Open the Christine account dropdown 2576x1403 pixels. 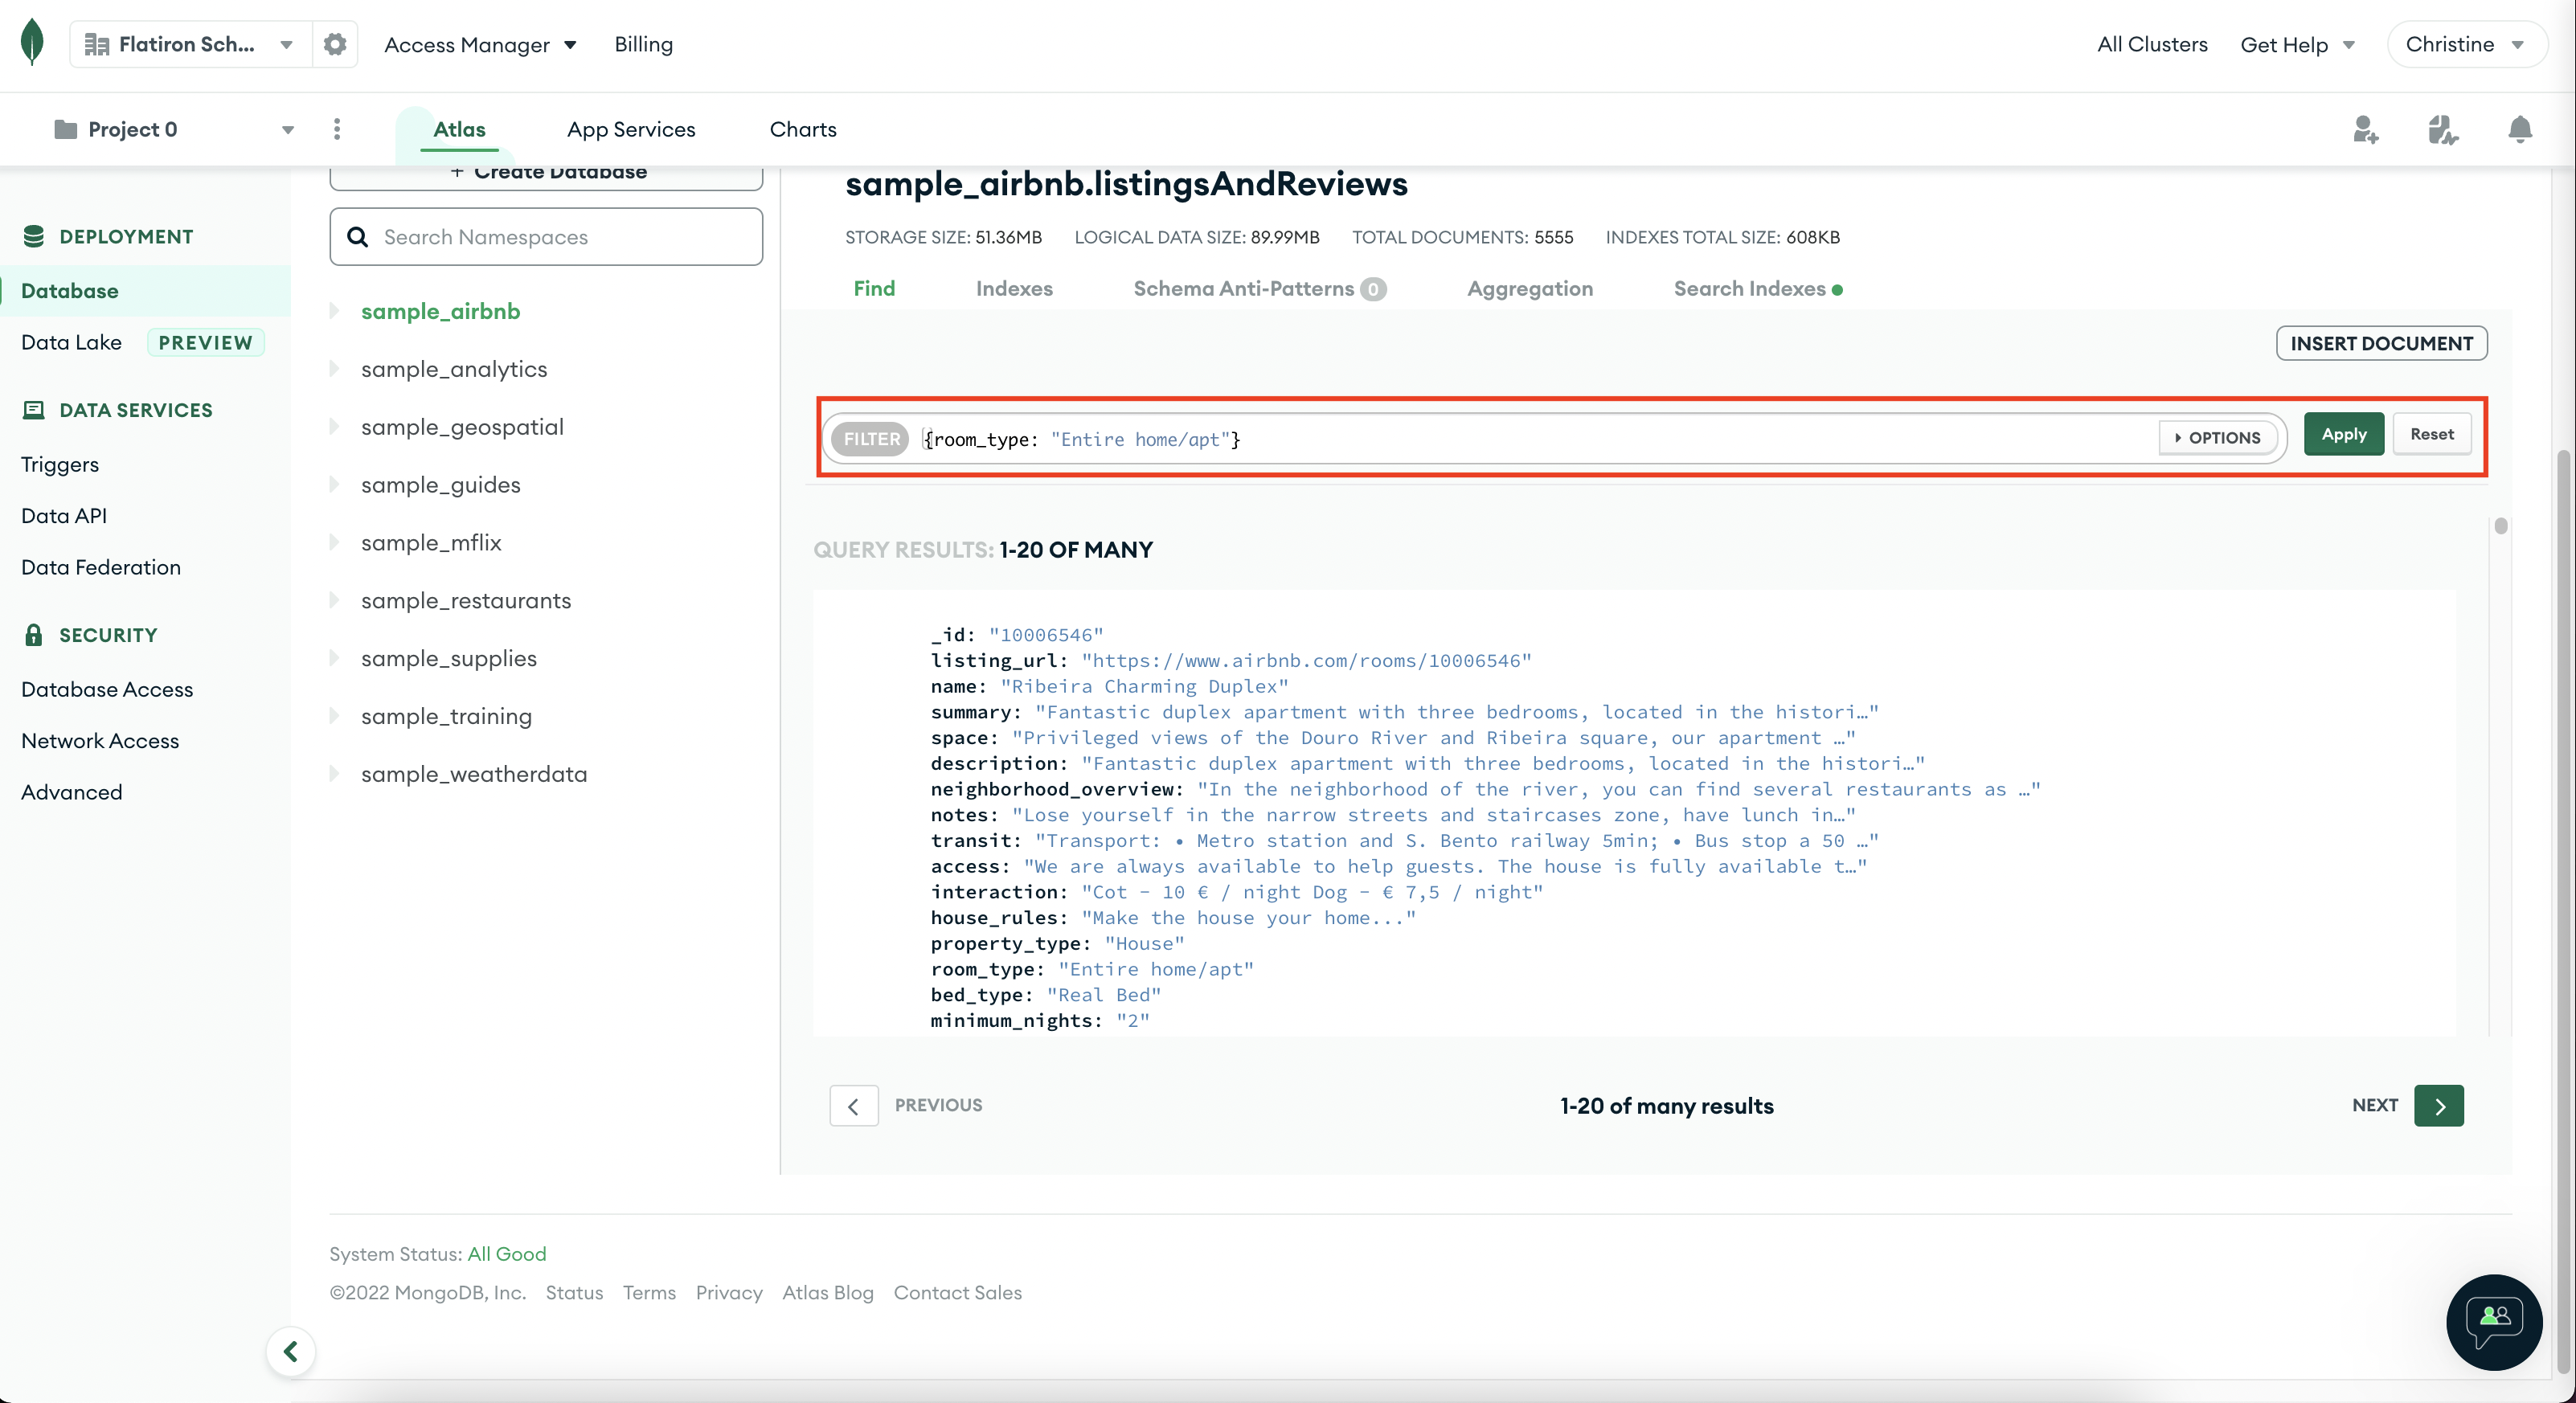(2465, 43)
